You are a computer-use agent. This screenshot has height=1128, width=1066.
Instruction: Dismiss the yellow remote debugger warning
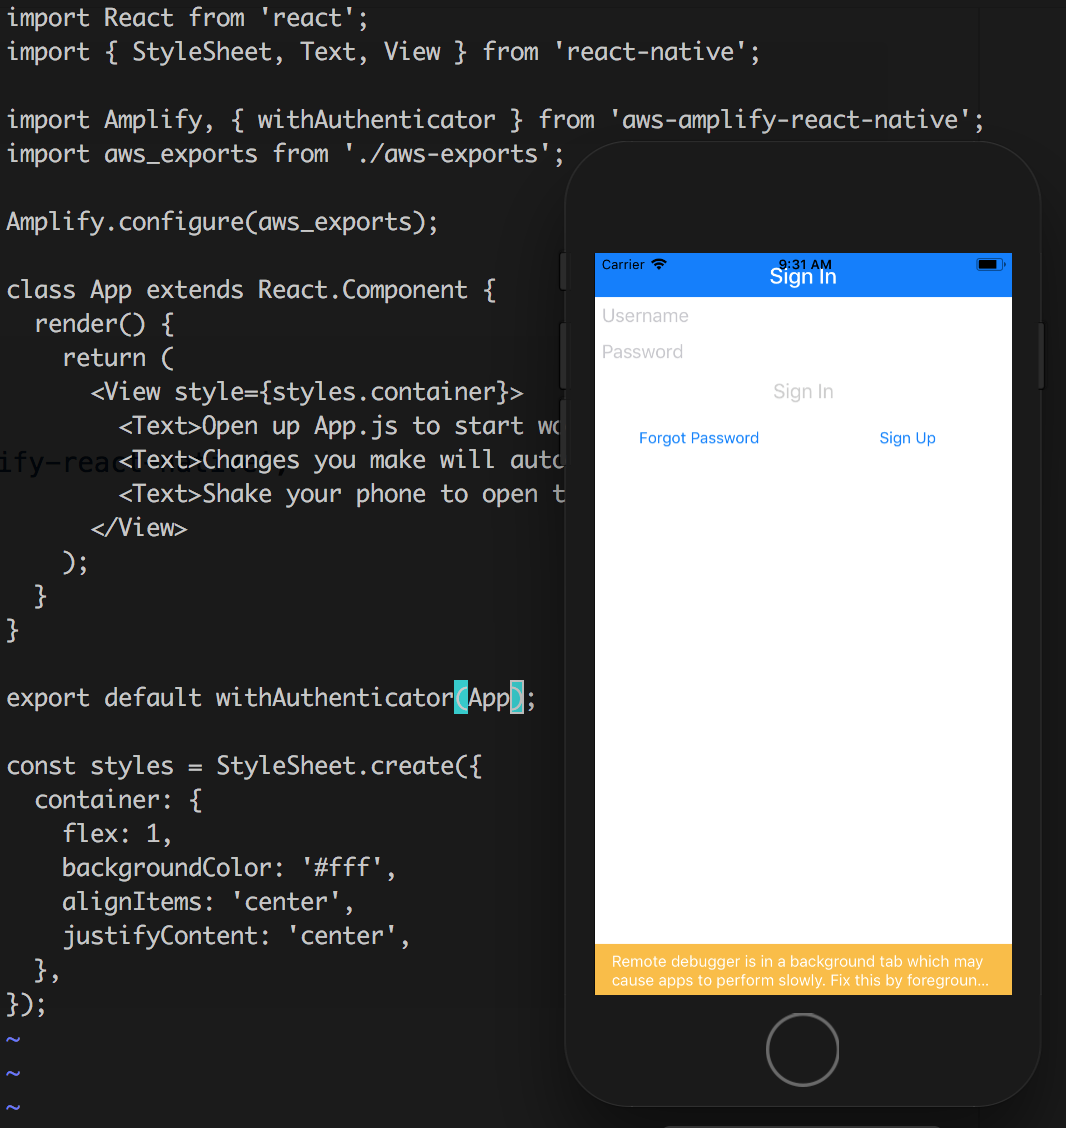pos(803,970)
